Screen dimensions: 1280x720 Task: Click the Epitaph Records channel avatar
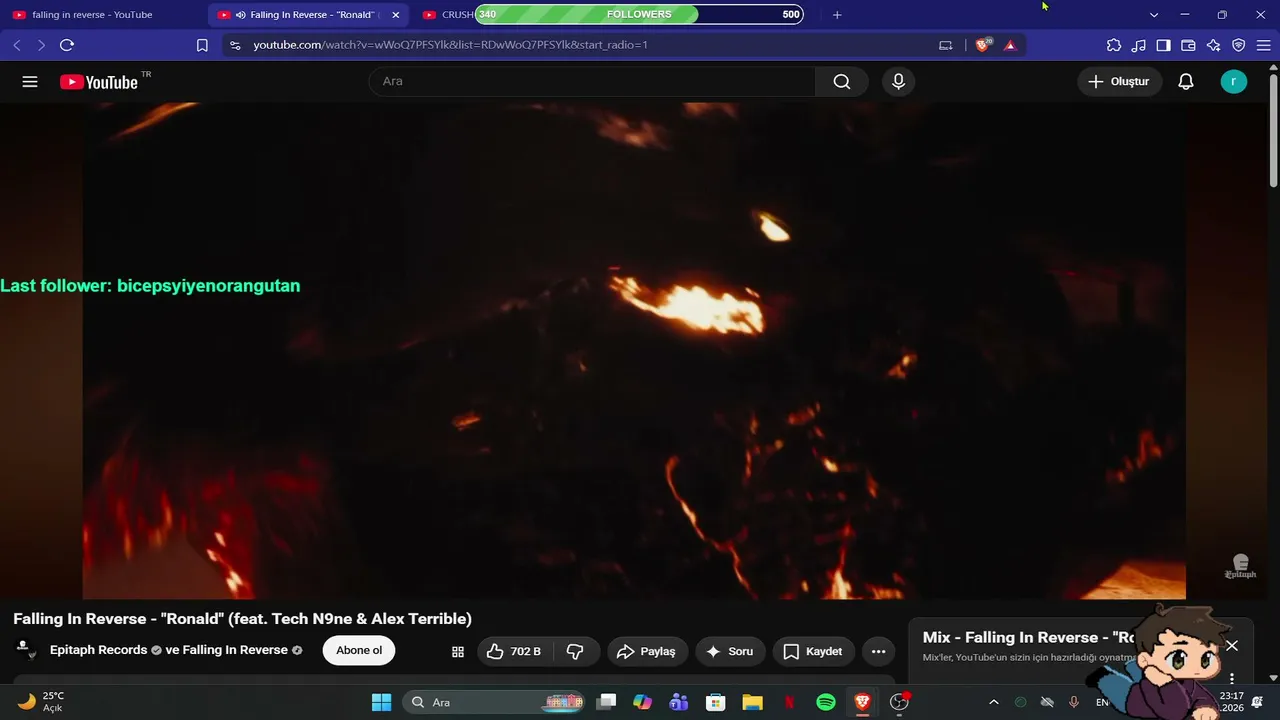[x=25, y=650]
